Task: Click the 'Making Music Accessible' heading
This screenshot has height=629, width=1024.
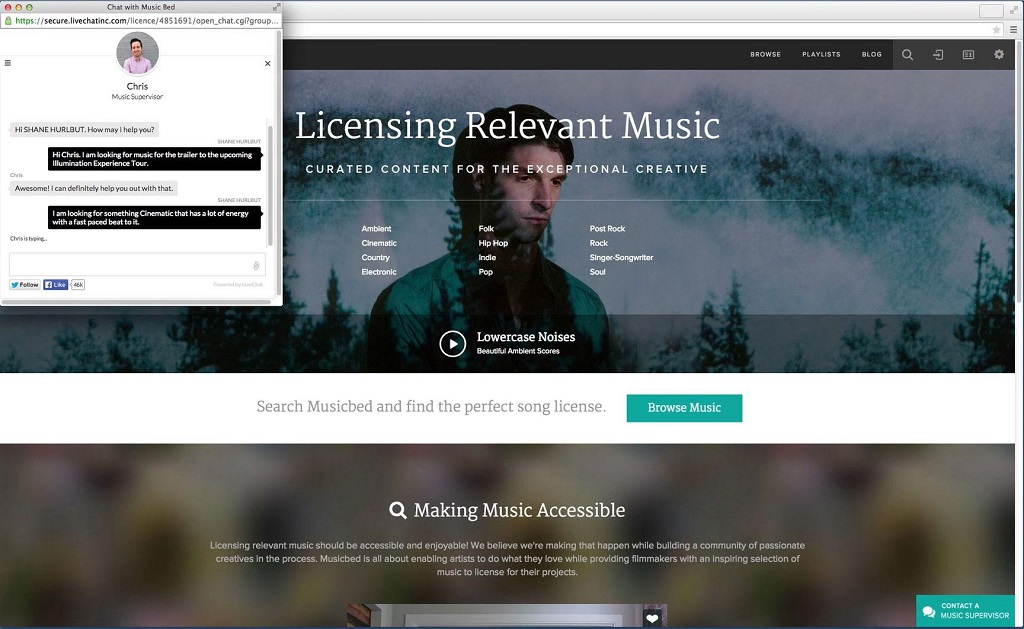Action: coord(519,510)
